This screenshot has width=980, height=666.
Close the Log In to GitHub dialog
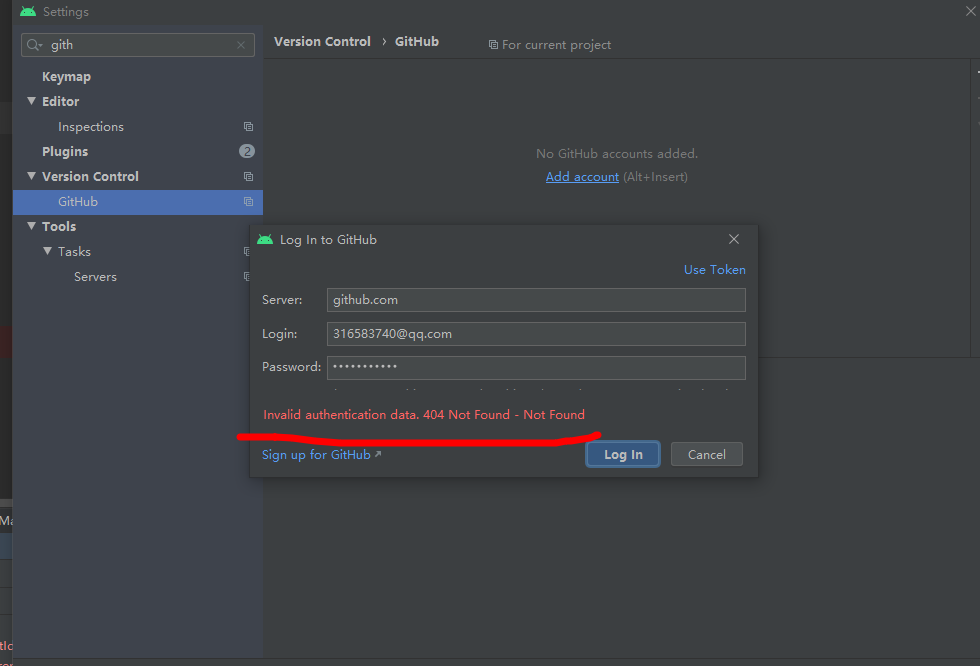click(734, 239)
